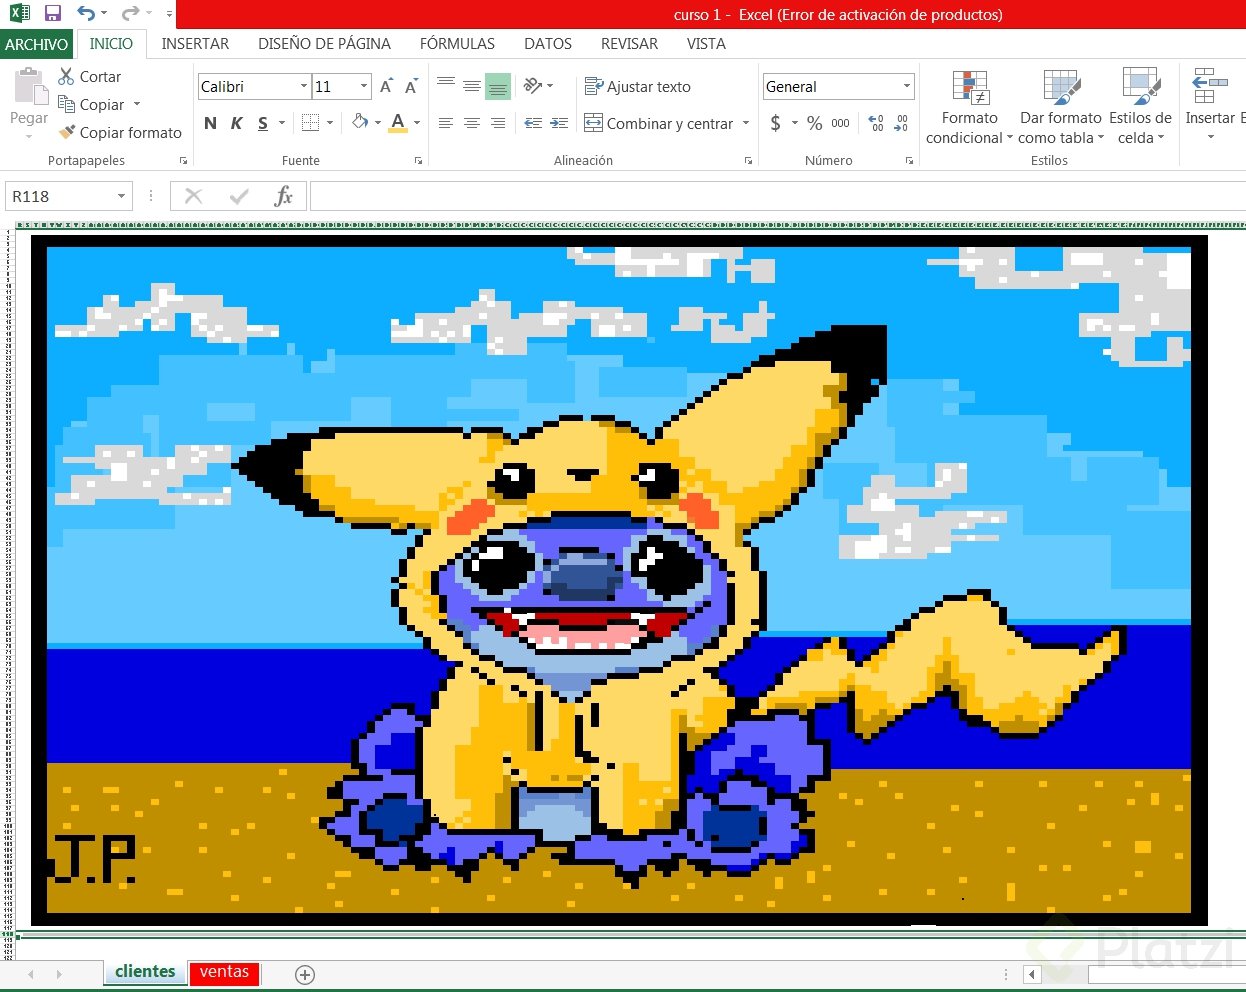Open number format General dropdown

[x=907, y=86]
